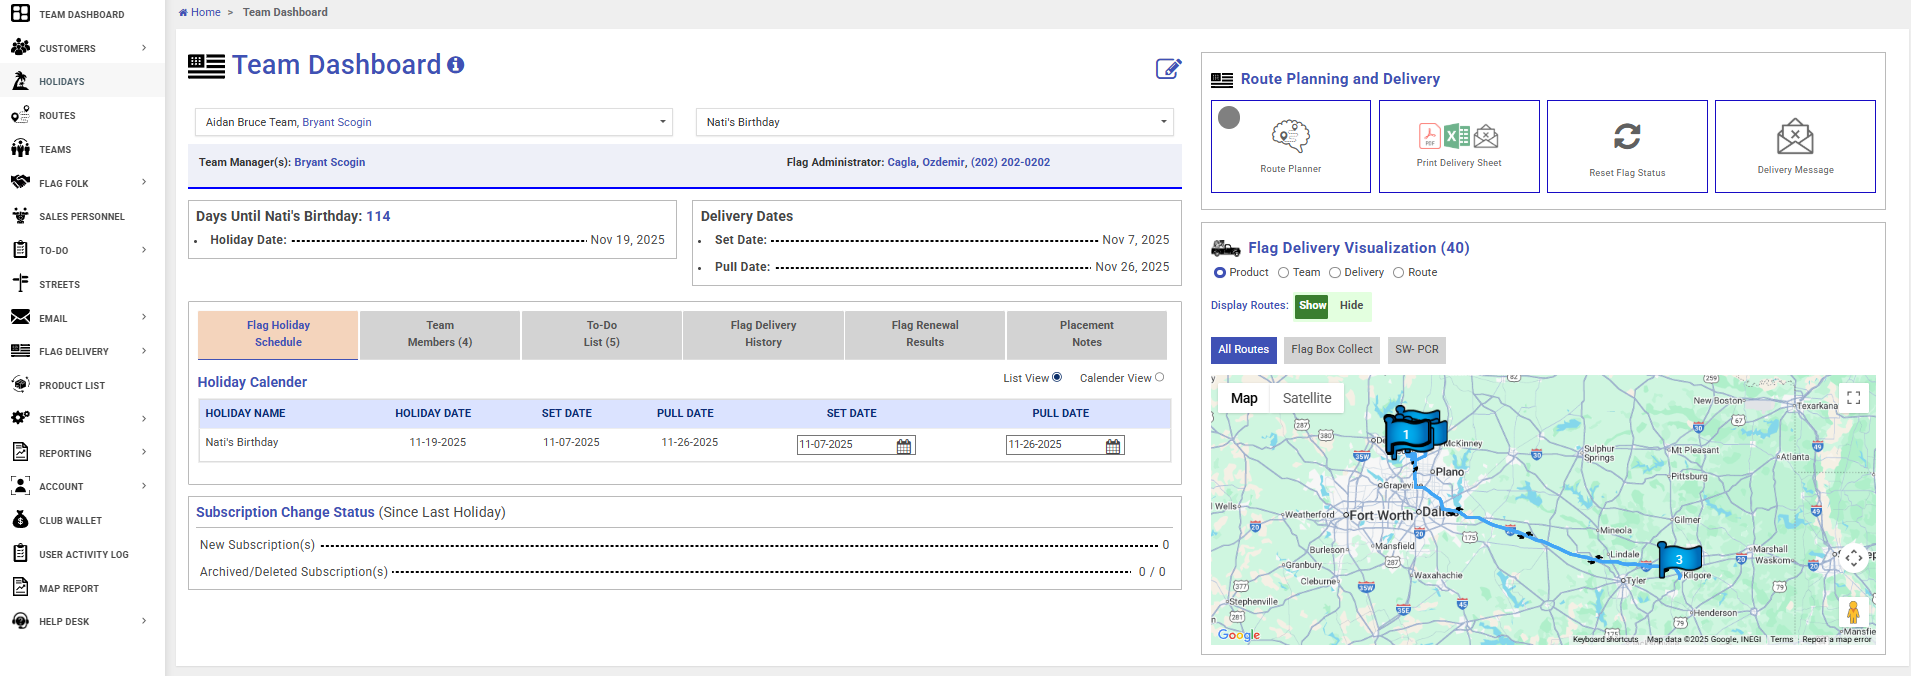Open the Delivery Message button
Image resolution: width=1911 pixels, height=676 pixels.
click(x=1795, y=146)
